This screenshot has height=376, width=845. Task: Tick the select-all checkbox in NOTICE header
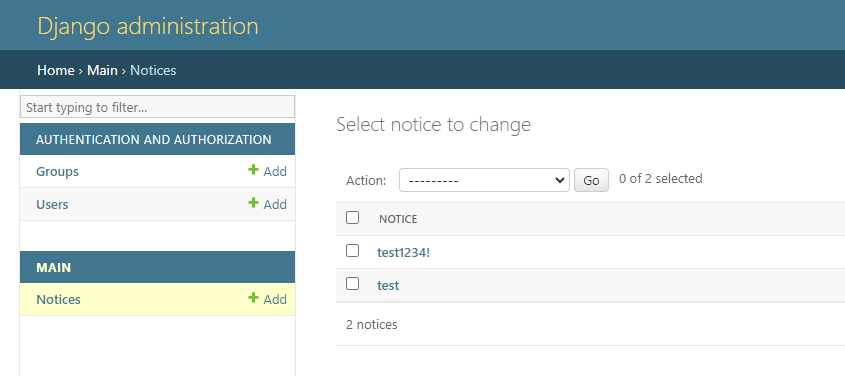click(352, 218)
